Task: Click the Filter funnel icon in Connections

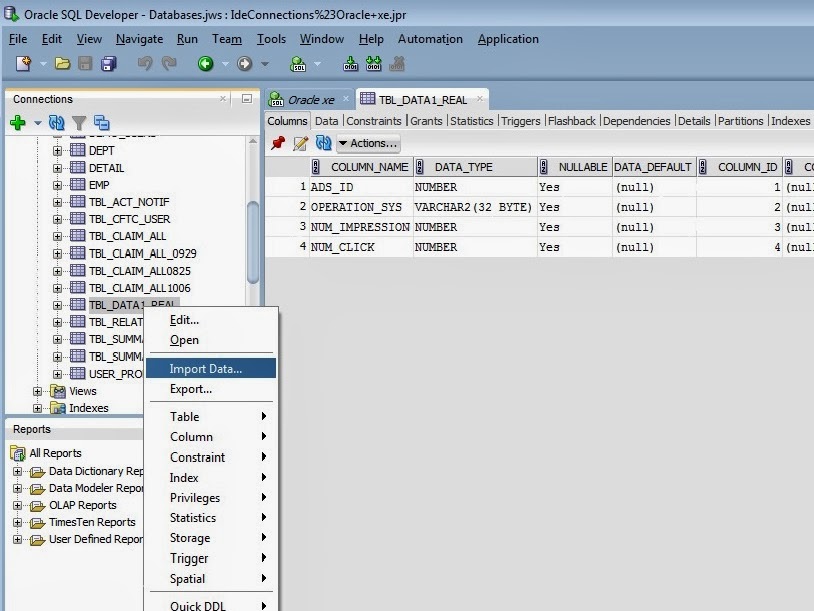Action: tap(79, 123)
